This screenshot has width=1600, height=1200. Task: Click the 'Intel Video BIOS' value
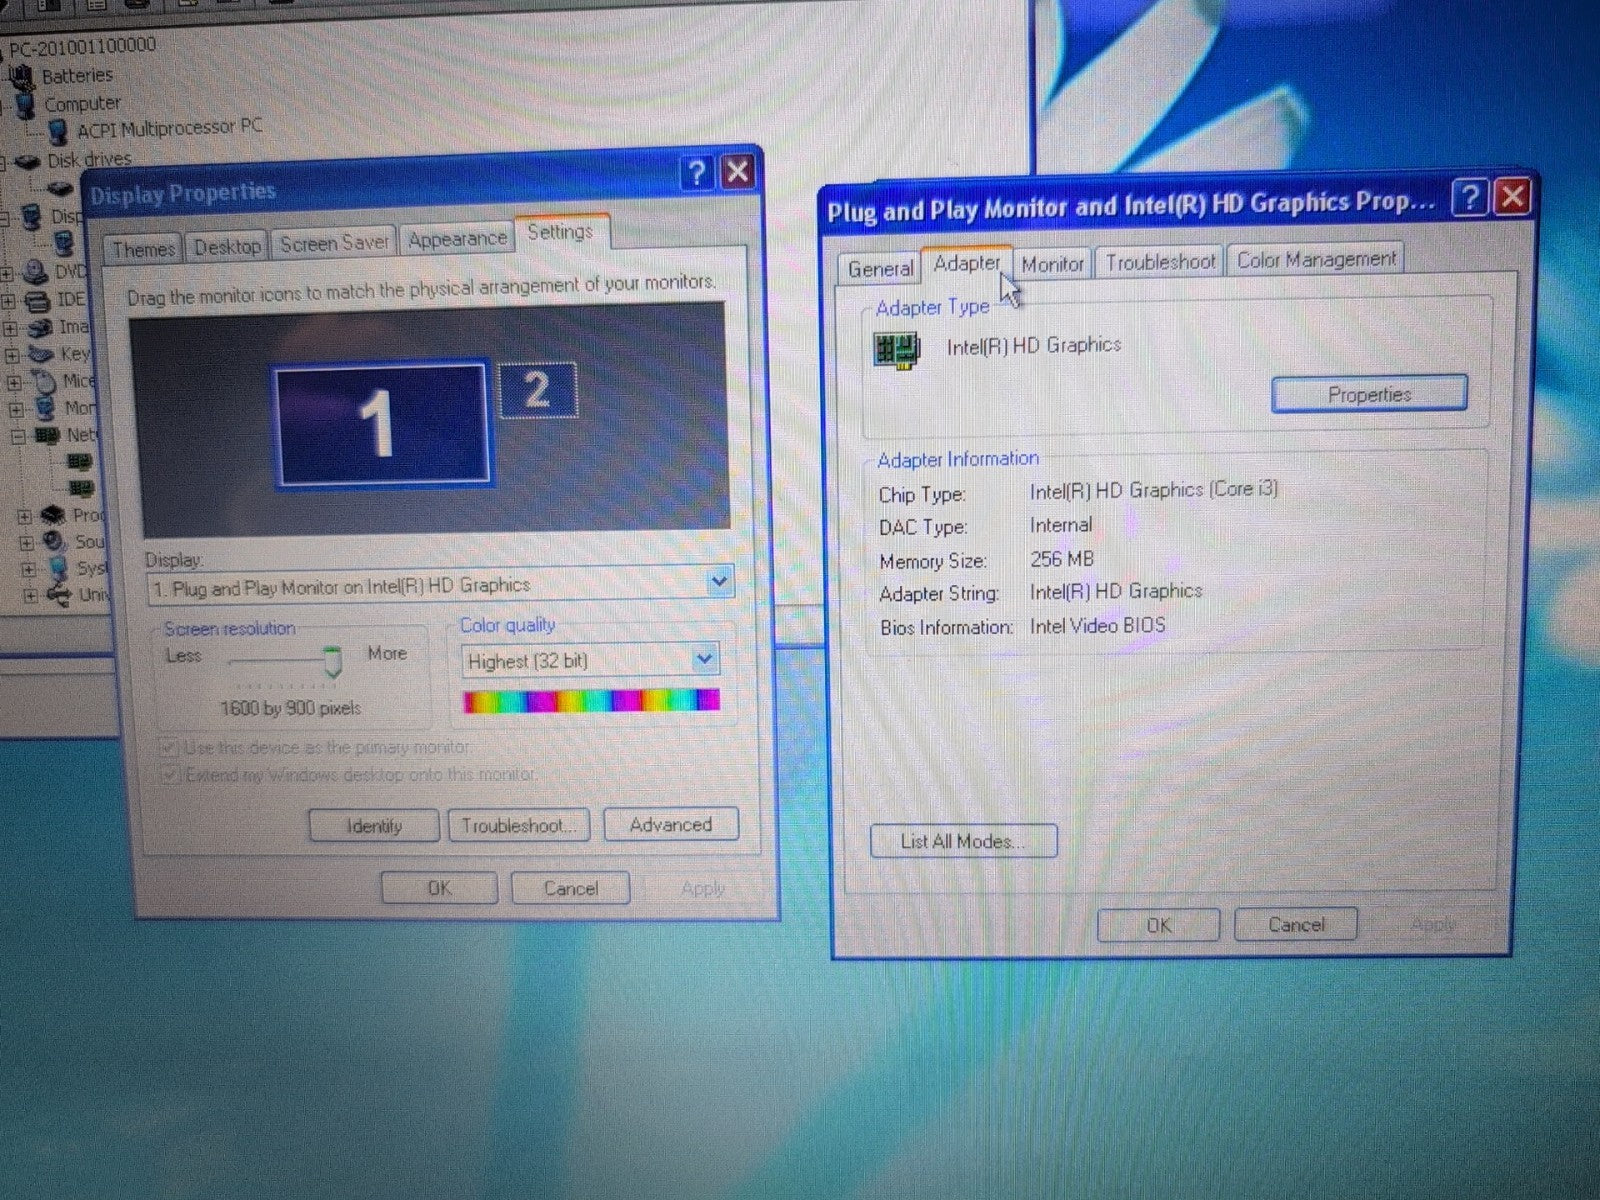click(1098, 626)
